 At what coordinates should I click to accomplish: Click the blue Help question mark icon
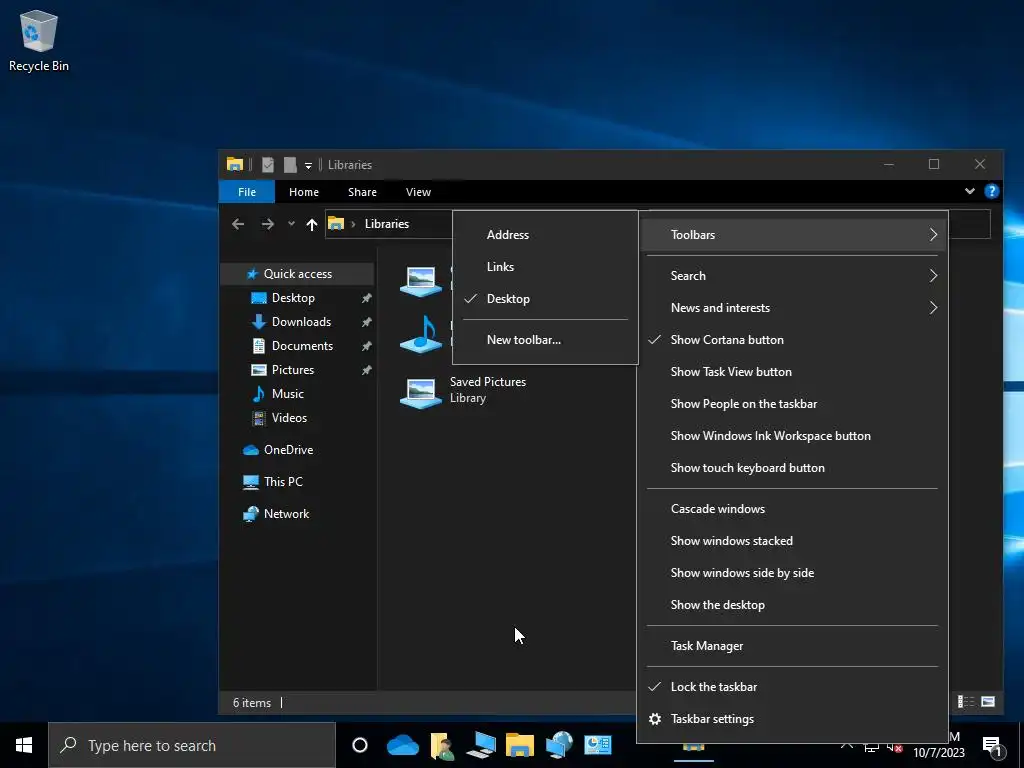[x=991, y=191]
